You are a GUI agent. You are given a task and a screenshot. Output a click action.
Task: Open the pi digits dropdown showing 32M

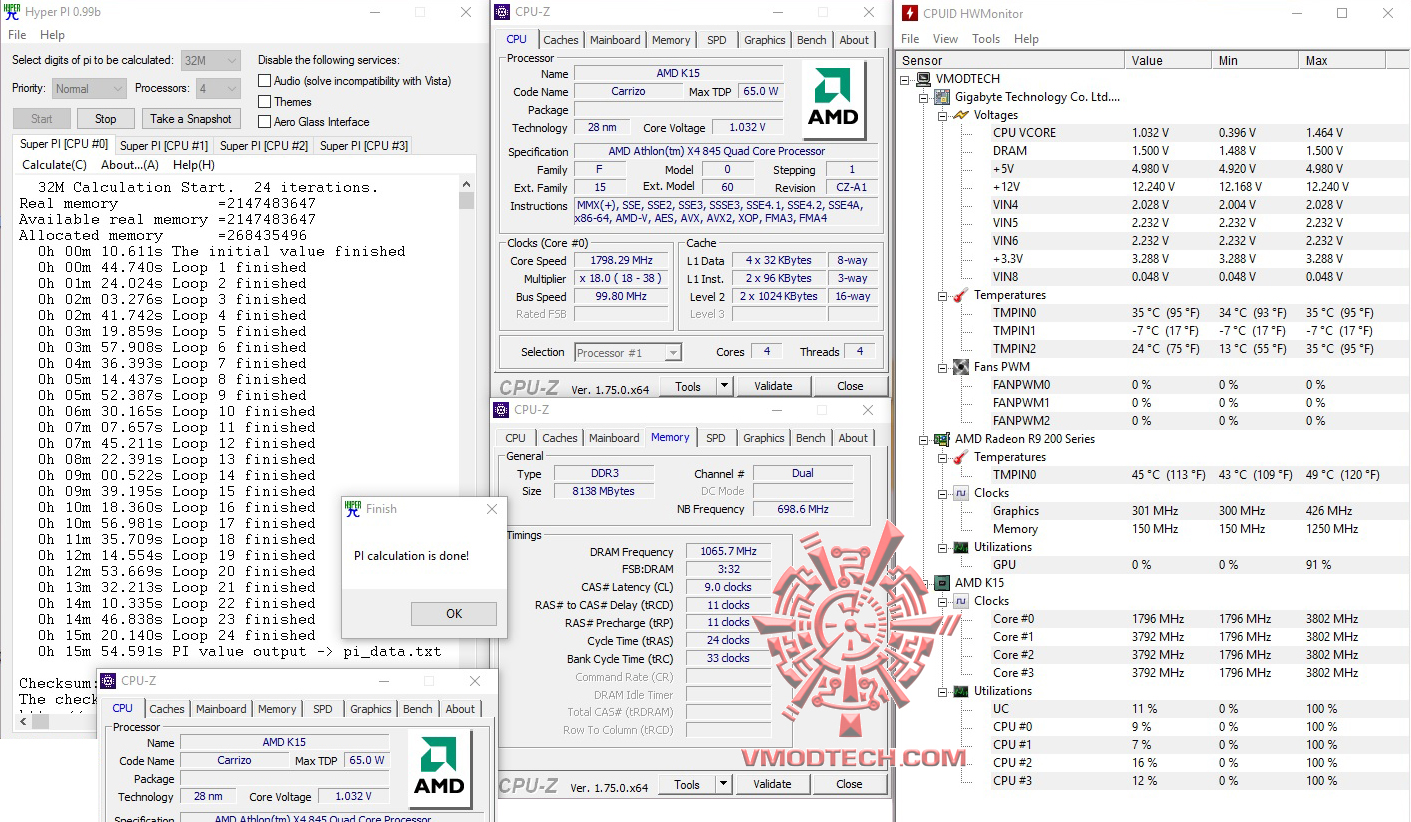coord(211,60)
